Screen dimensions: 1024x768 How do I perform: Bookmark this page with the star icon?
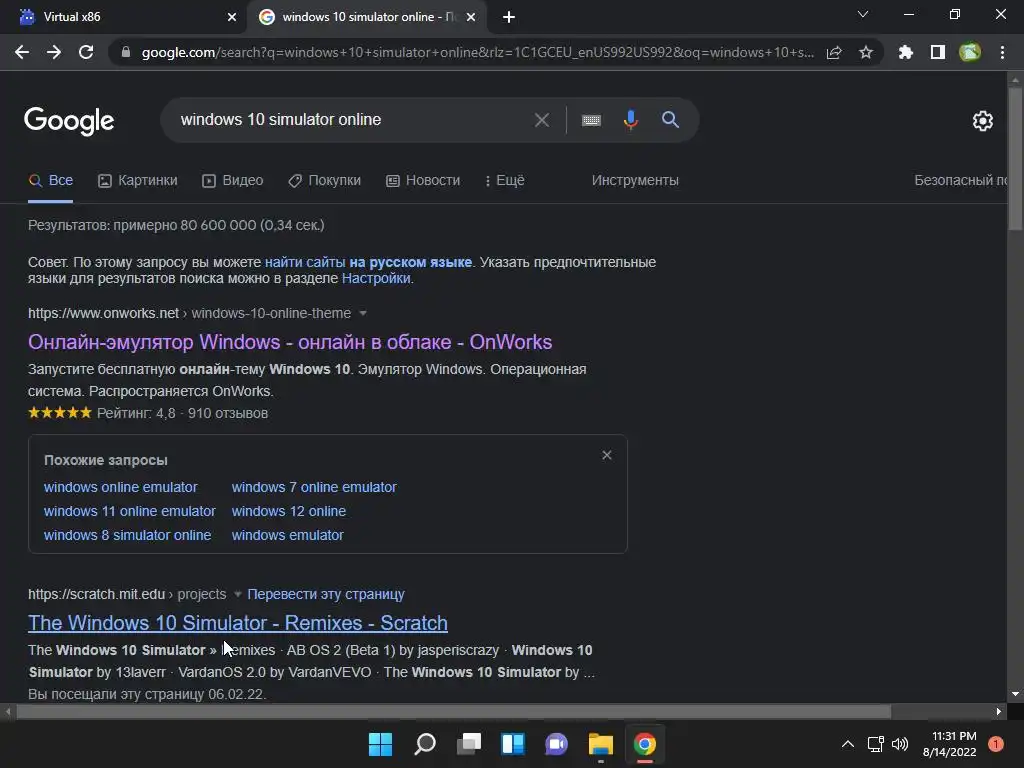[866, 52]
